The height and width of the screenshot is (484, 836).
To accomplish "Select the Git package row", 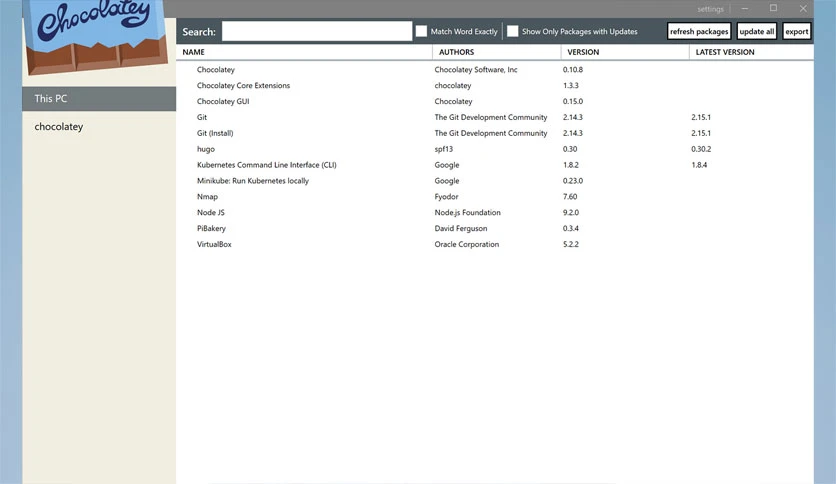I will point(495,117).
